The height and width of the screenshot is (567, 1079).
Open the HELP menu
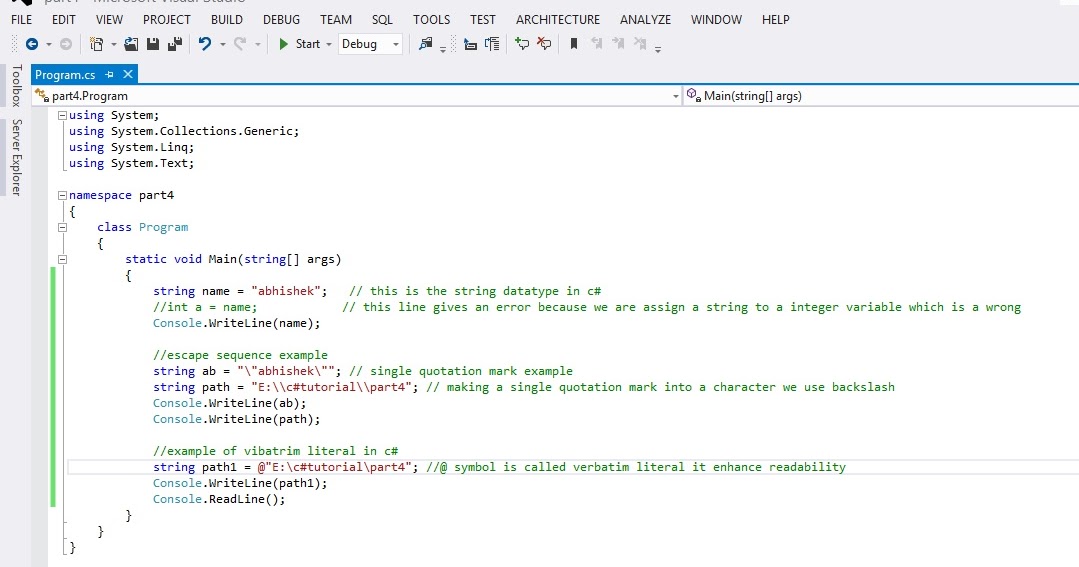776,20
